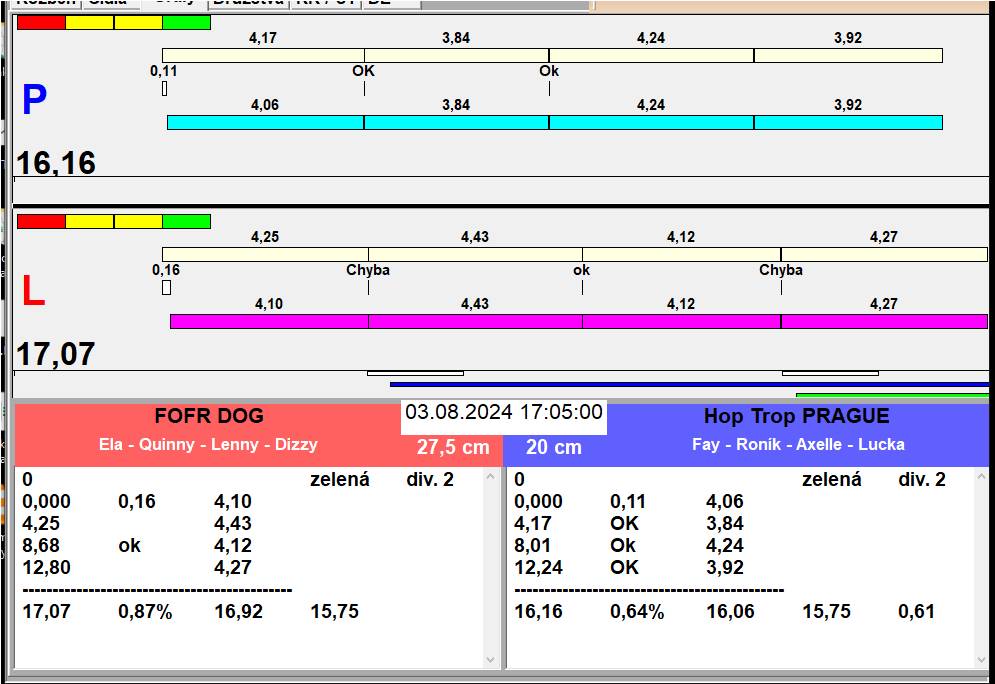Click the FOFR DOG results scroll down arrow
995x684 pixels.
(491, 660)
